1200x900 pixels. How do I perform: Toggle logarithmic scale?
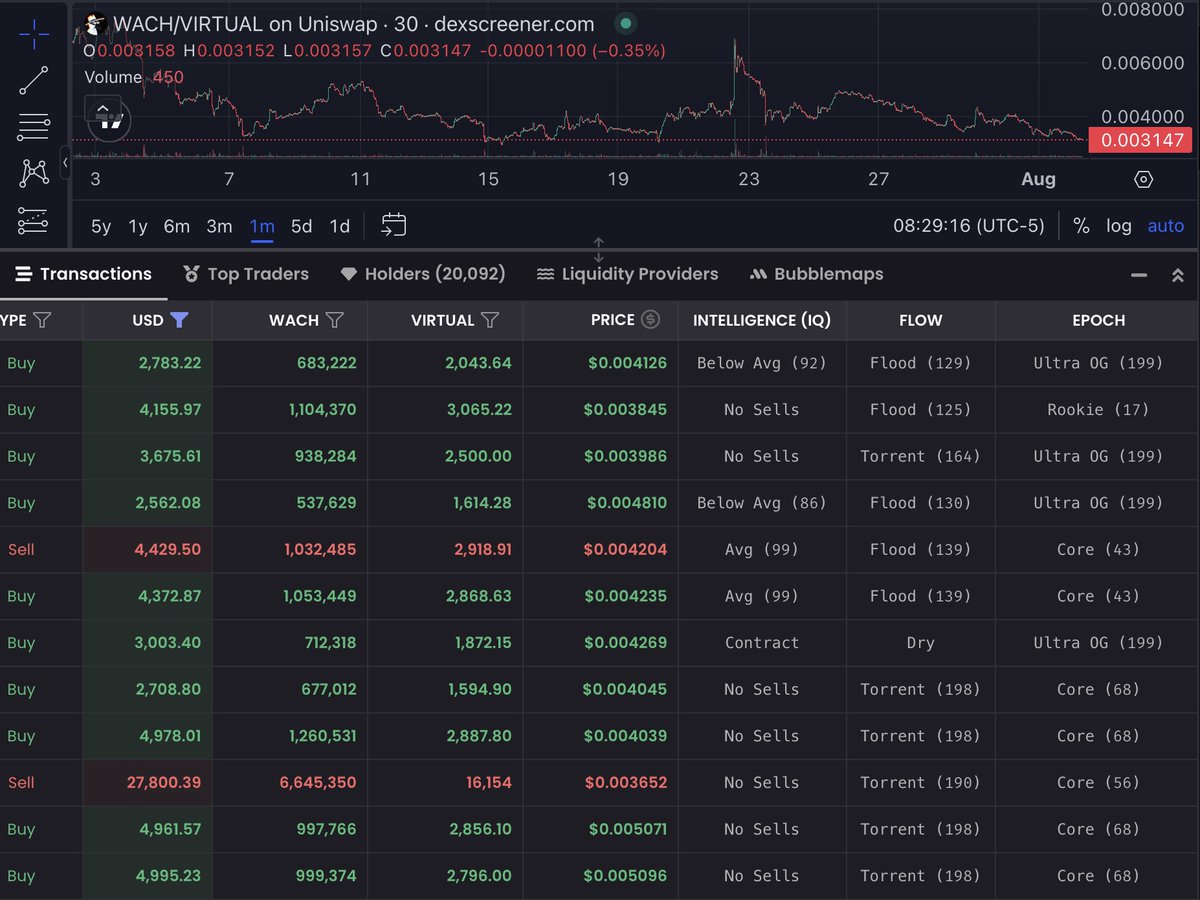[x=1118, y=226]
